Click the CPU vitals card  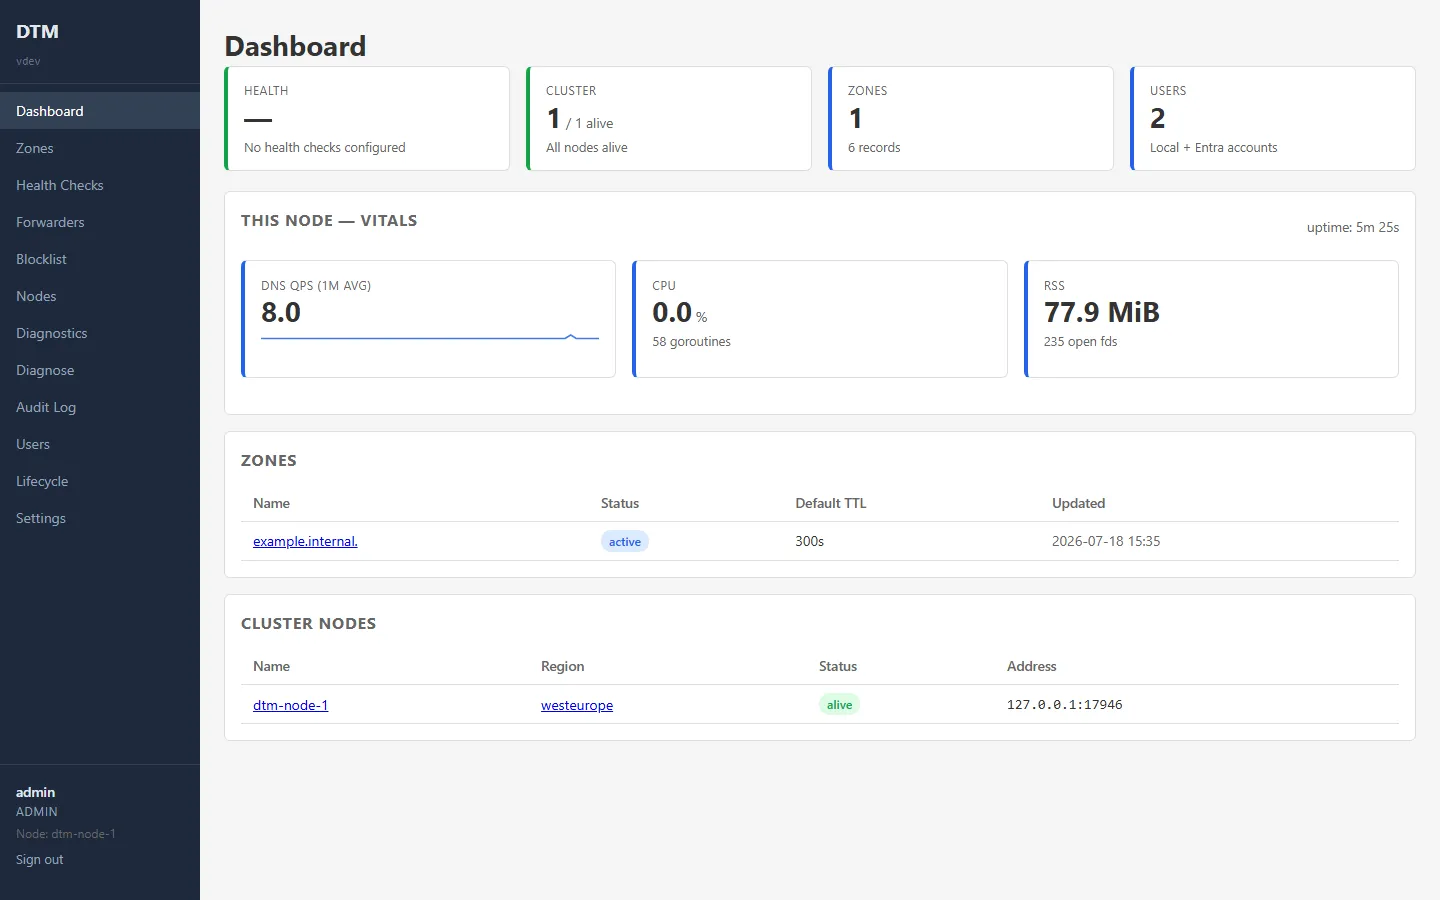click(x=820, y=319)
